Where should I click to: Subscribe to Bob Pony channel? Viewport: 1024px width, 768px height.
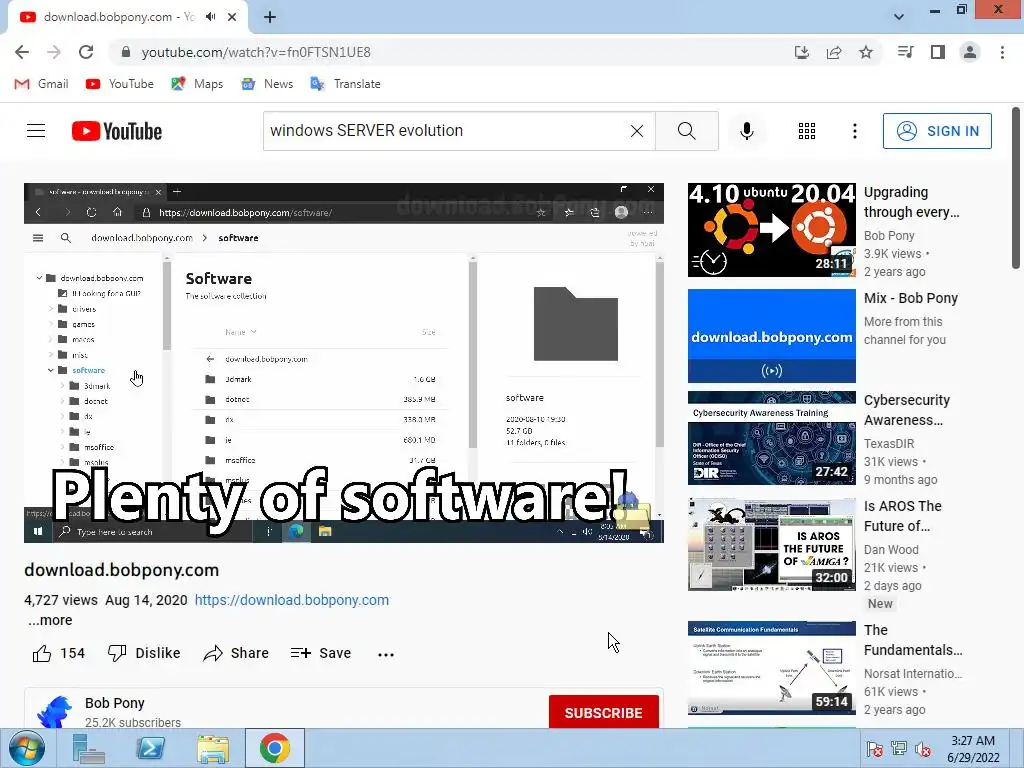(x=603, y=712)
